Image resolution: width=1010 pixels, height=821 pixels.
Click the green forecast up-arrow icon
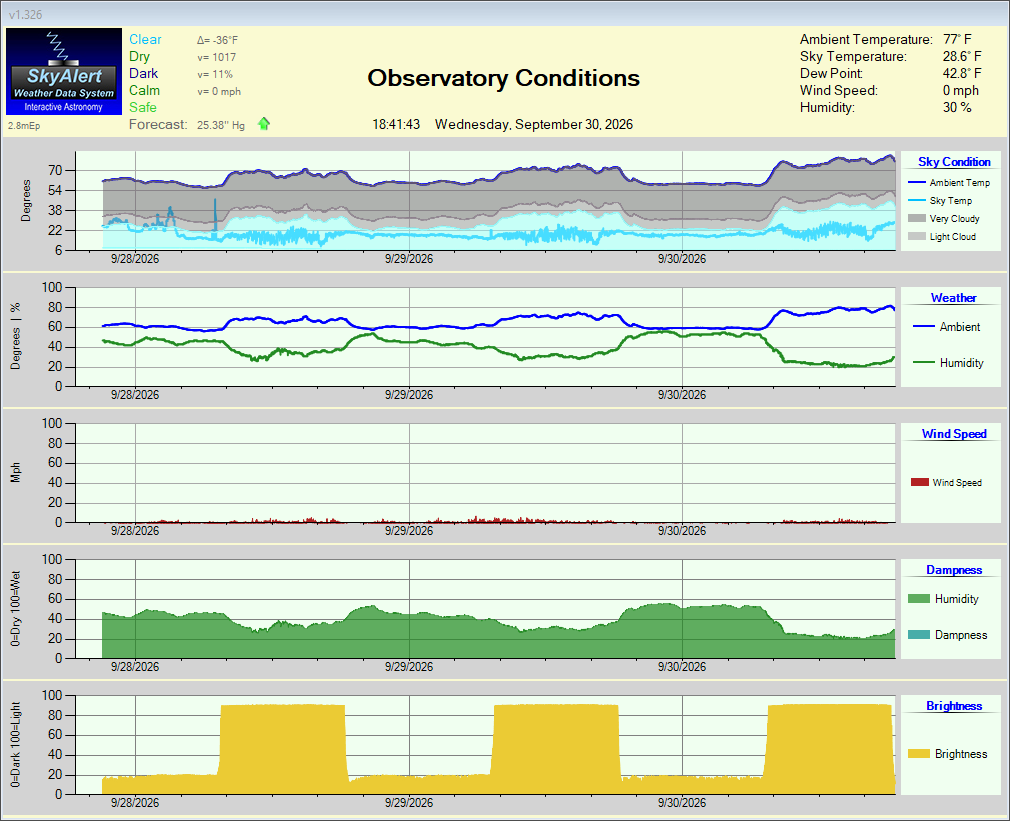click(x=263, y=124)
